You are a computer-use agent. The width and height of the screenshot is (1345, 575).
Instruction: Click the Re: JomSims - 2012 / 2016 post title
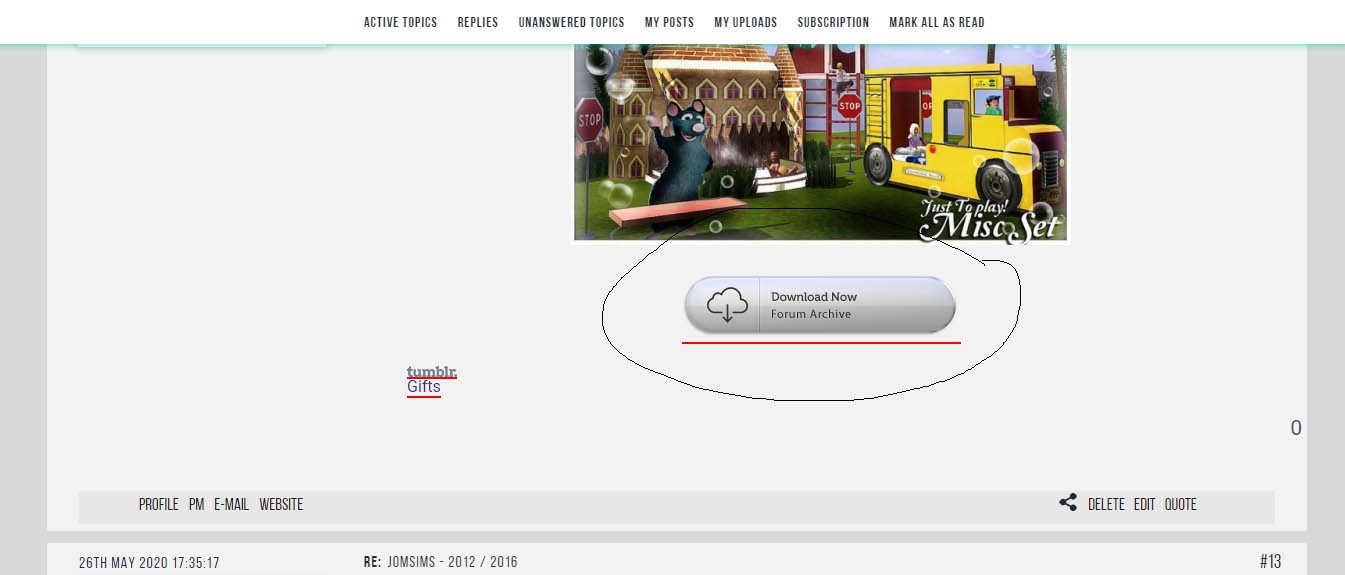click(x=441, y=562)
